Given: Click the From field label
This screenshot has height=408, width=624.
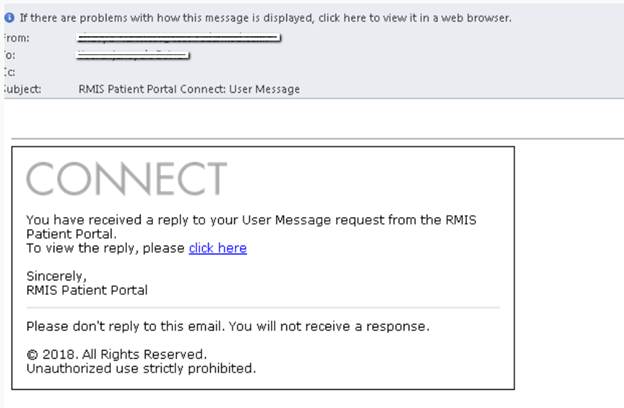Looking at the screenshot, I should (17, 38).
